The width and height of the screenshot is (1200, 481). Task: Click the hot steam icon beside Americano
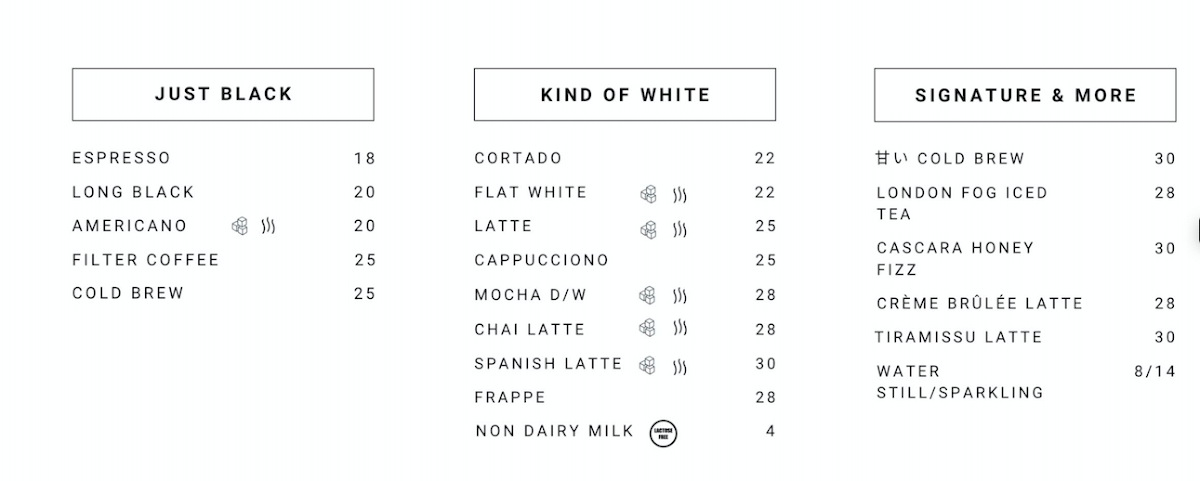268,226
